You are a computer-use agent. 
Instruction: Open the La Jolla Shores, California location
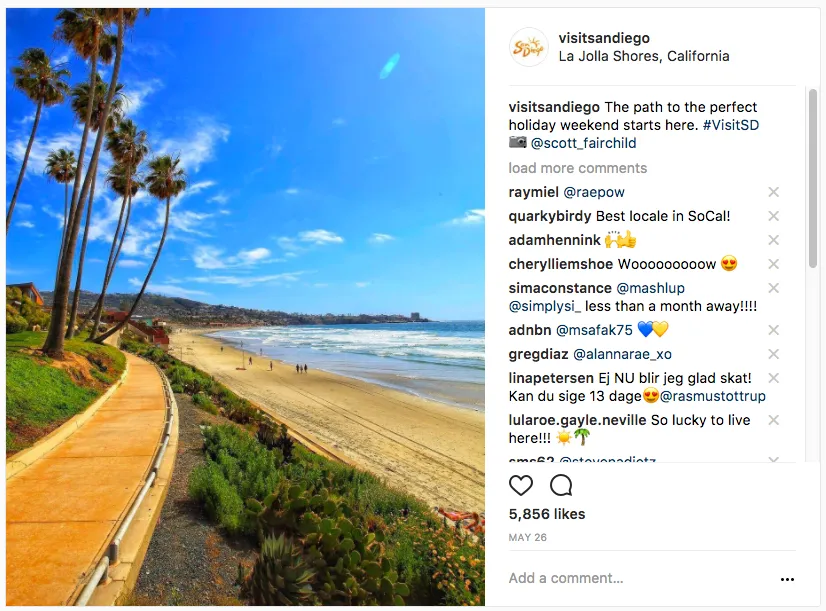pyautogui.click(x=644, y=56)
